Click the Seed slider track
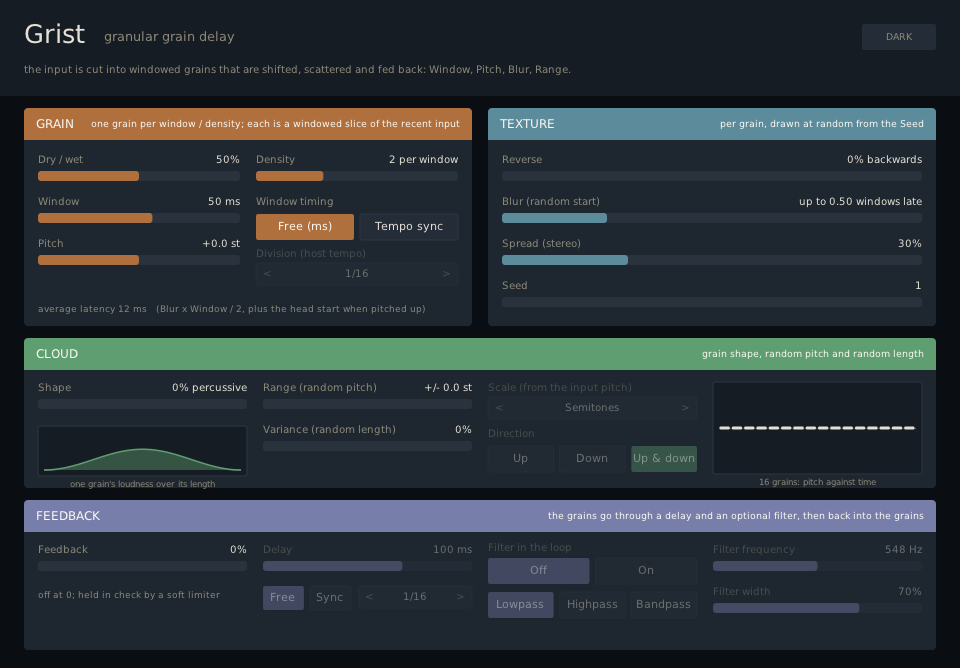This screenshot has width=960, height=668. (712, 302)
